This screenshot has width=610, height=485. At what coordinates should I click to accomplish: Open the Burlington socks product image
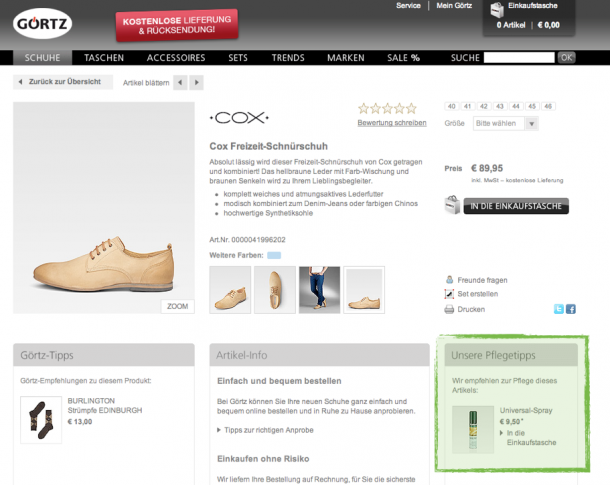[x=41, y=420]
